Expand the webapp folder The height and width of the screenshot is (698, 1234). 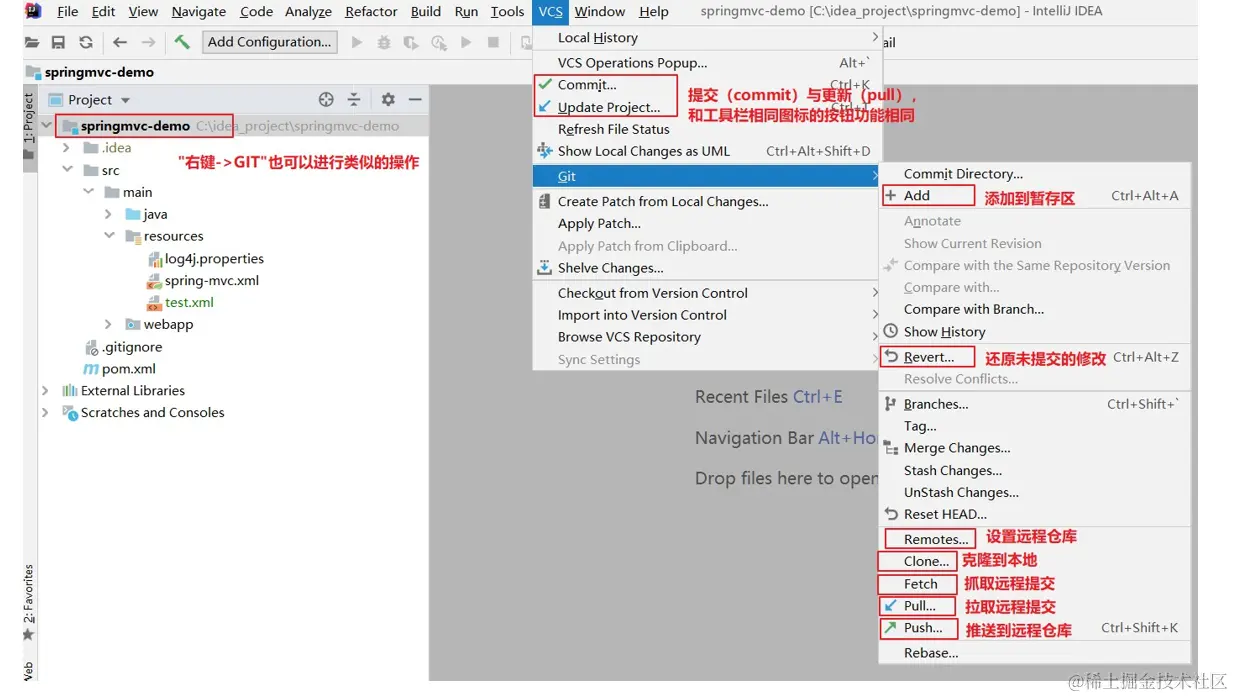[109, 324]
